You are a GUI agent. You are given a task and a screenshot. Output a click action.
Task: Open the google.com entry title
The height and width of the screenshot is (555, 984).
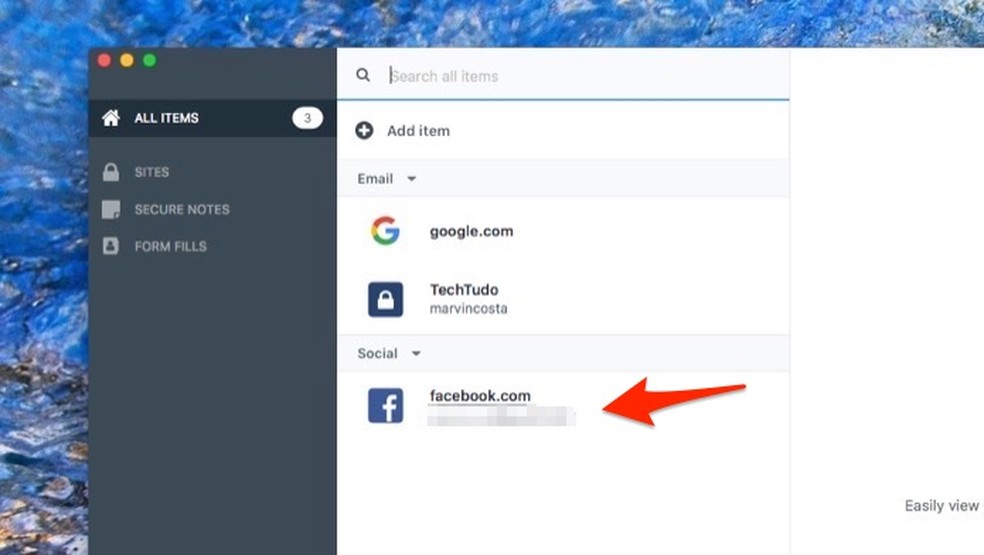[471, 231]
